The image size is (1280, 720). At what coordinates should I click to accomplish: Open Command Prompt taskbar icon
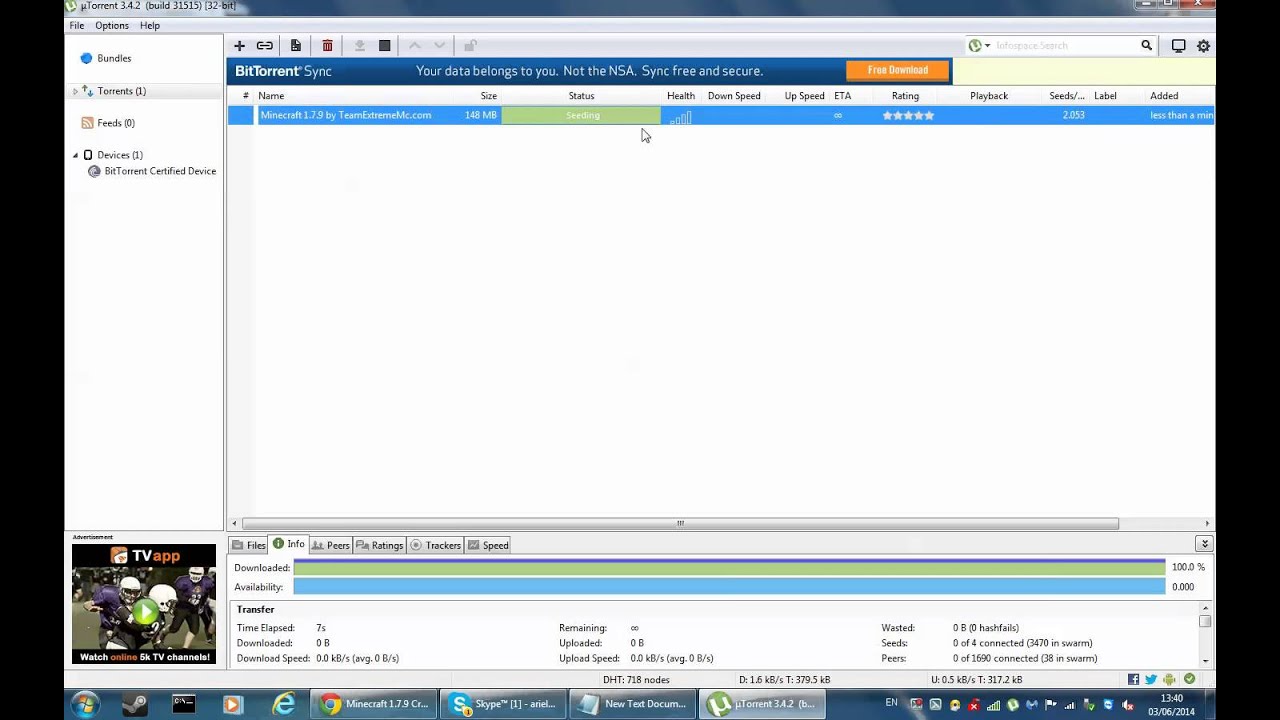pyautogui.click(x=184, y=704)
